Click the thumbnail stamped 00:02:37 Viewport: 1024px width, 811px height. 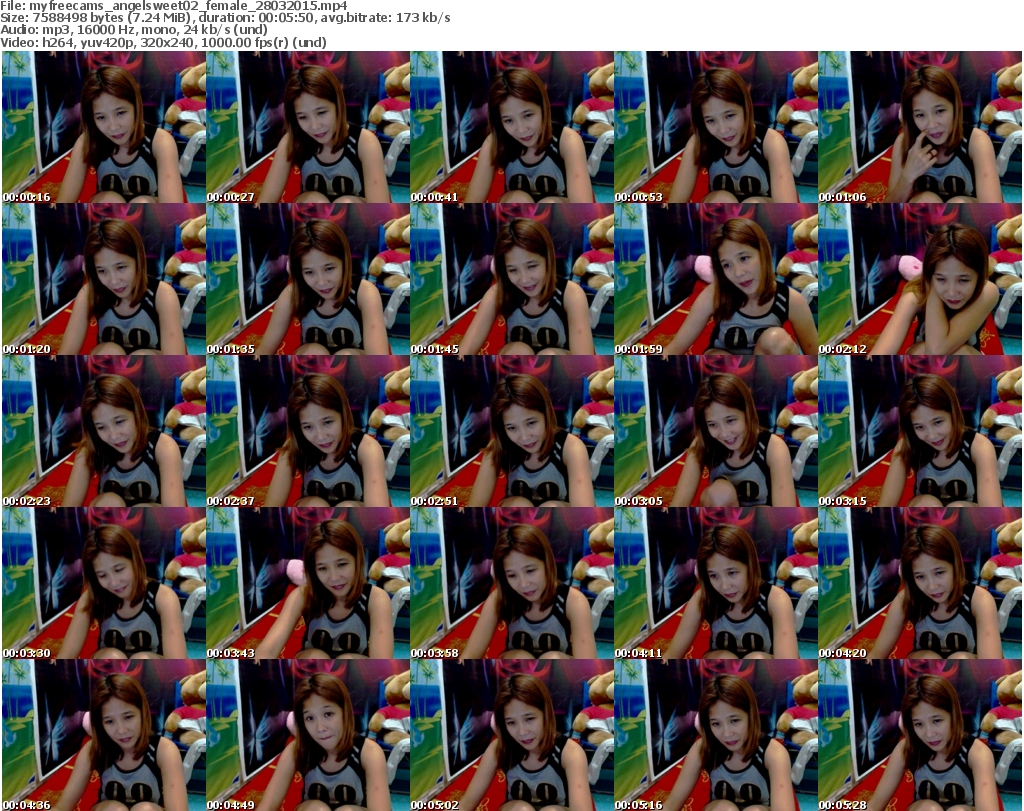coord(308,432)
